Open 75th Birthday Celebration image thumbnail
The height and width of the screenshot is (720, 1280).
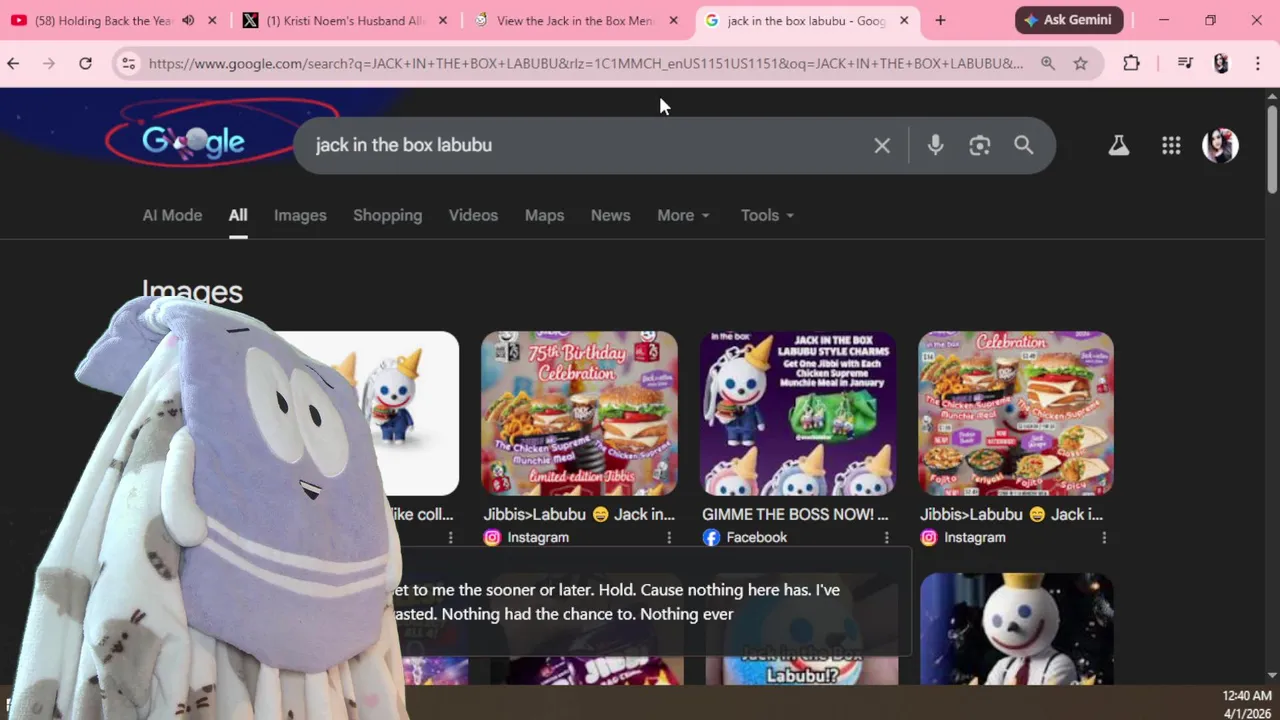coord(579,413)
